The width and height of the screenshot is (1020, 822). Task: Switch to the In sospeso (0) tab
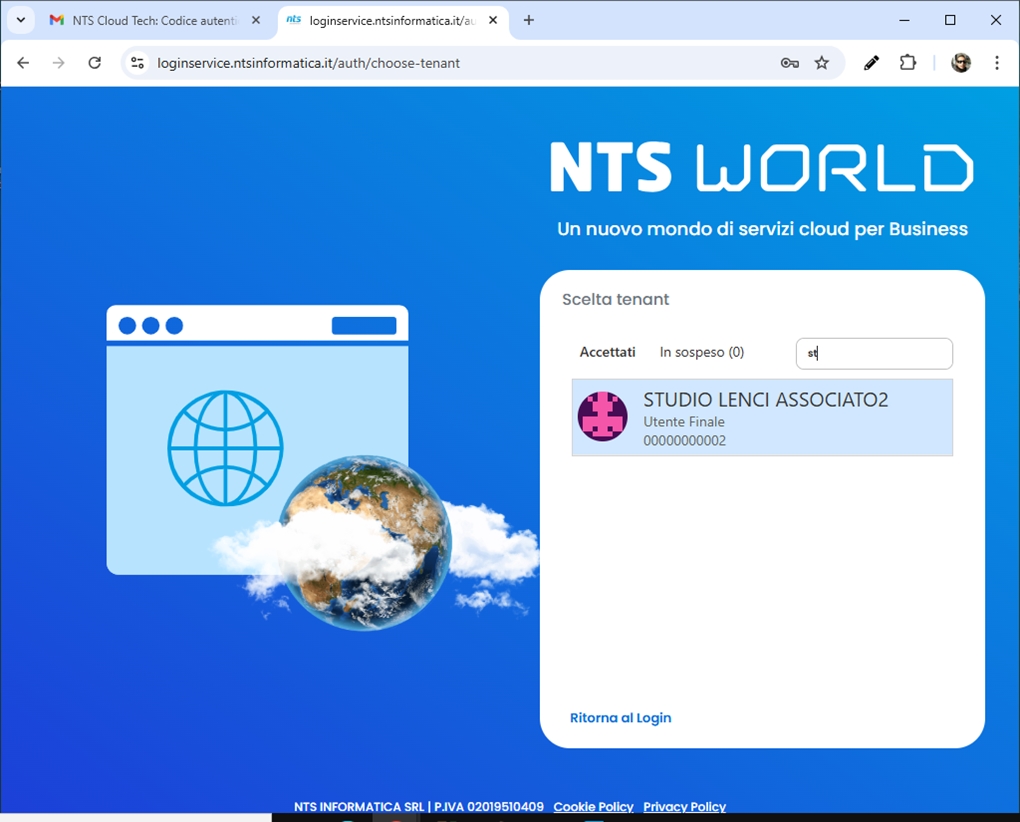(x=702, y=352)
